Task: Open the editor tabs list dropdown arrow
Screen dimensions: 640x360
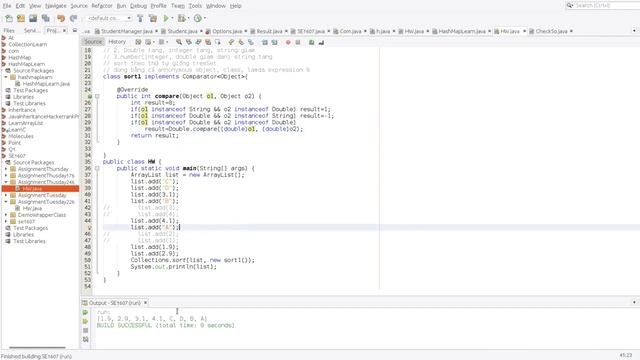Action: pos(634,31)
